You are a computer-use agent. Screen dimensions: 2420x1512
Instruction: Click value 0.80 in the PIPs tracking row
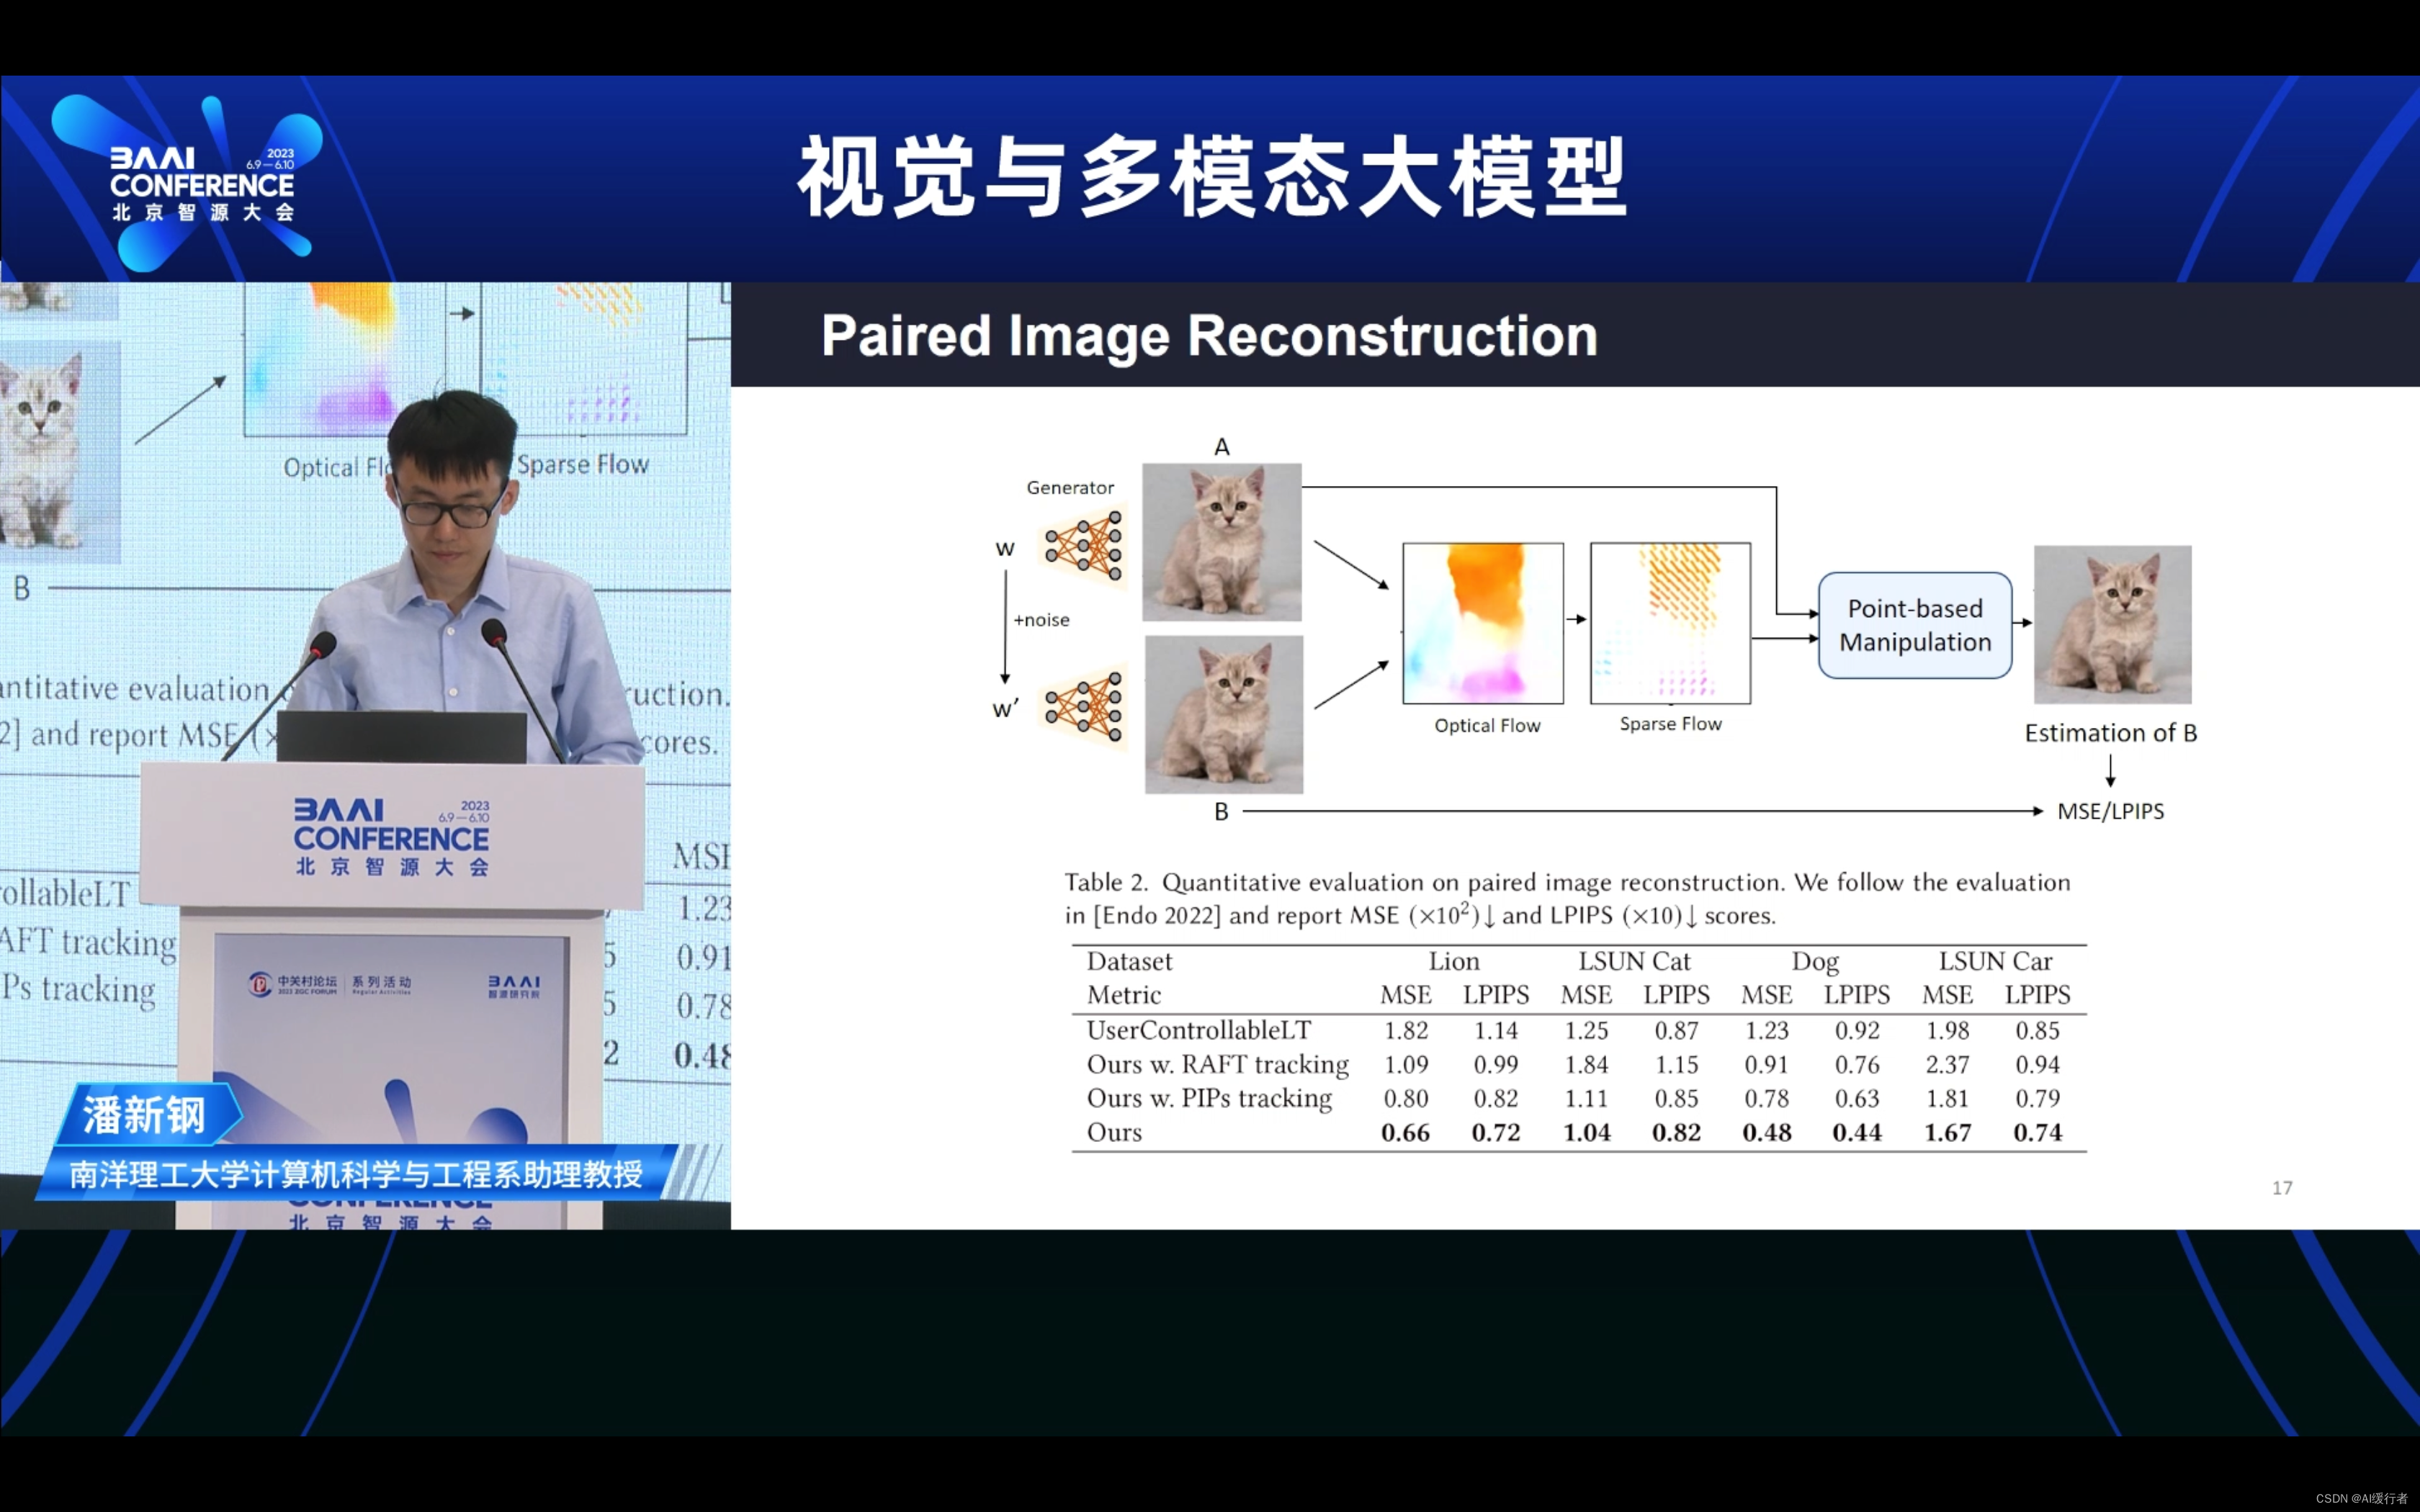[x=1405, y=1099]
